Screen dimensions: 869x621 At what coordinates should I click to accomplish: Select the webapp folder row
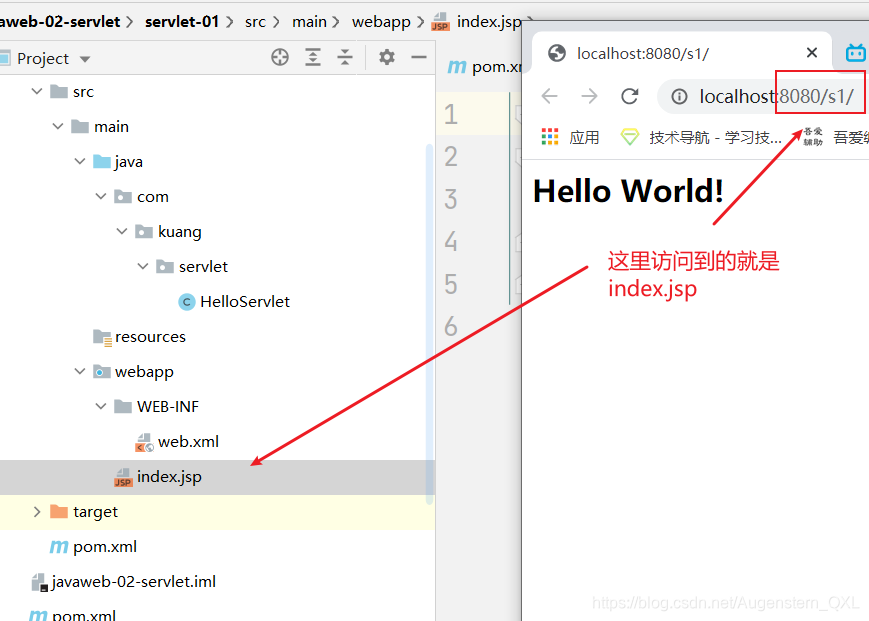click(133, 371)
